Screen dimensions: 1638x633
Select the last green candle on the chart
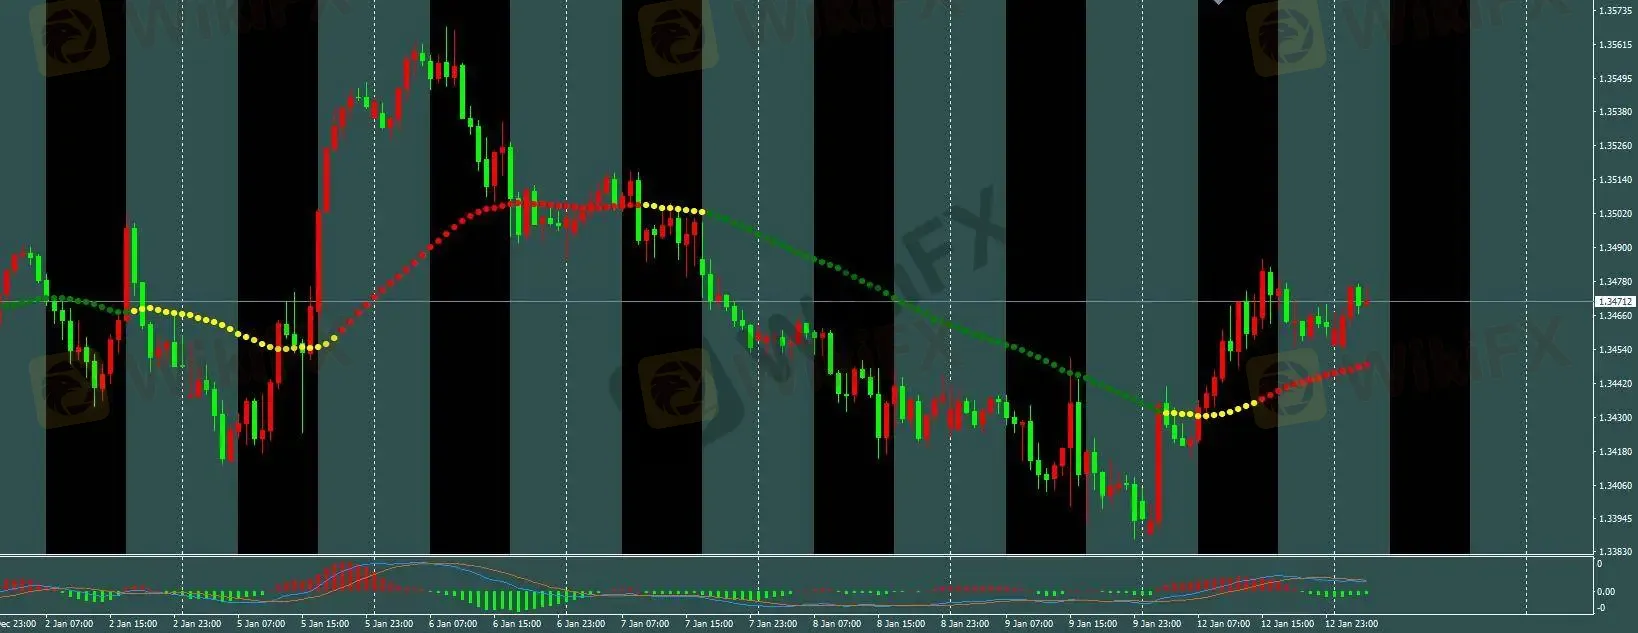(x=1359, y=294)
